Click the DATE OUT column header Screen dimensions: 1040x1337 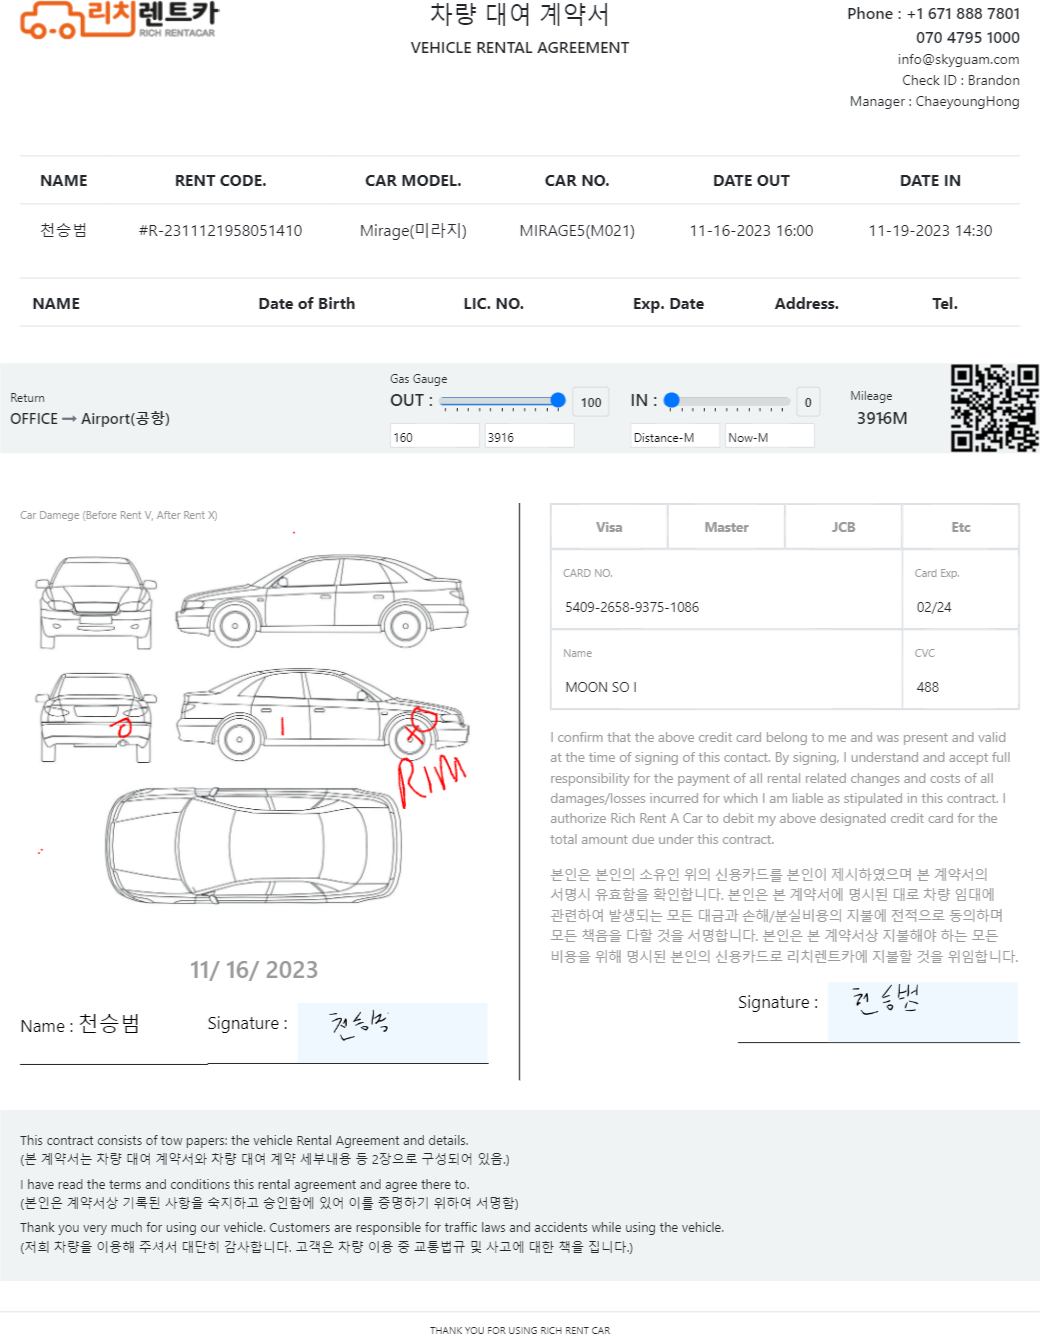[x=751, y=181]
